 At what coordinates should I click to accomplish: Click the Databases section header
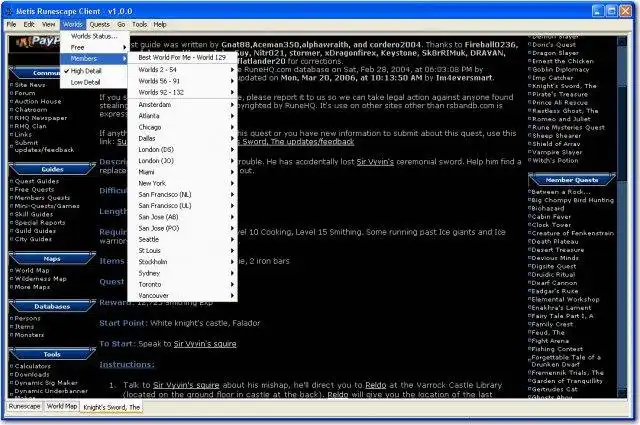(52, 307)
